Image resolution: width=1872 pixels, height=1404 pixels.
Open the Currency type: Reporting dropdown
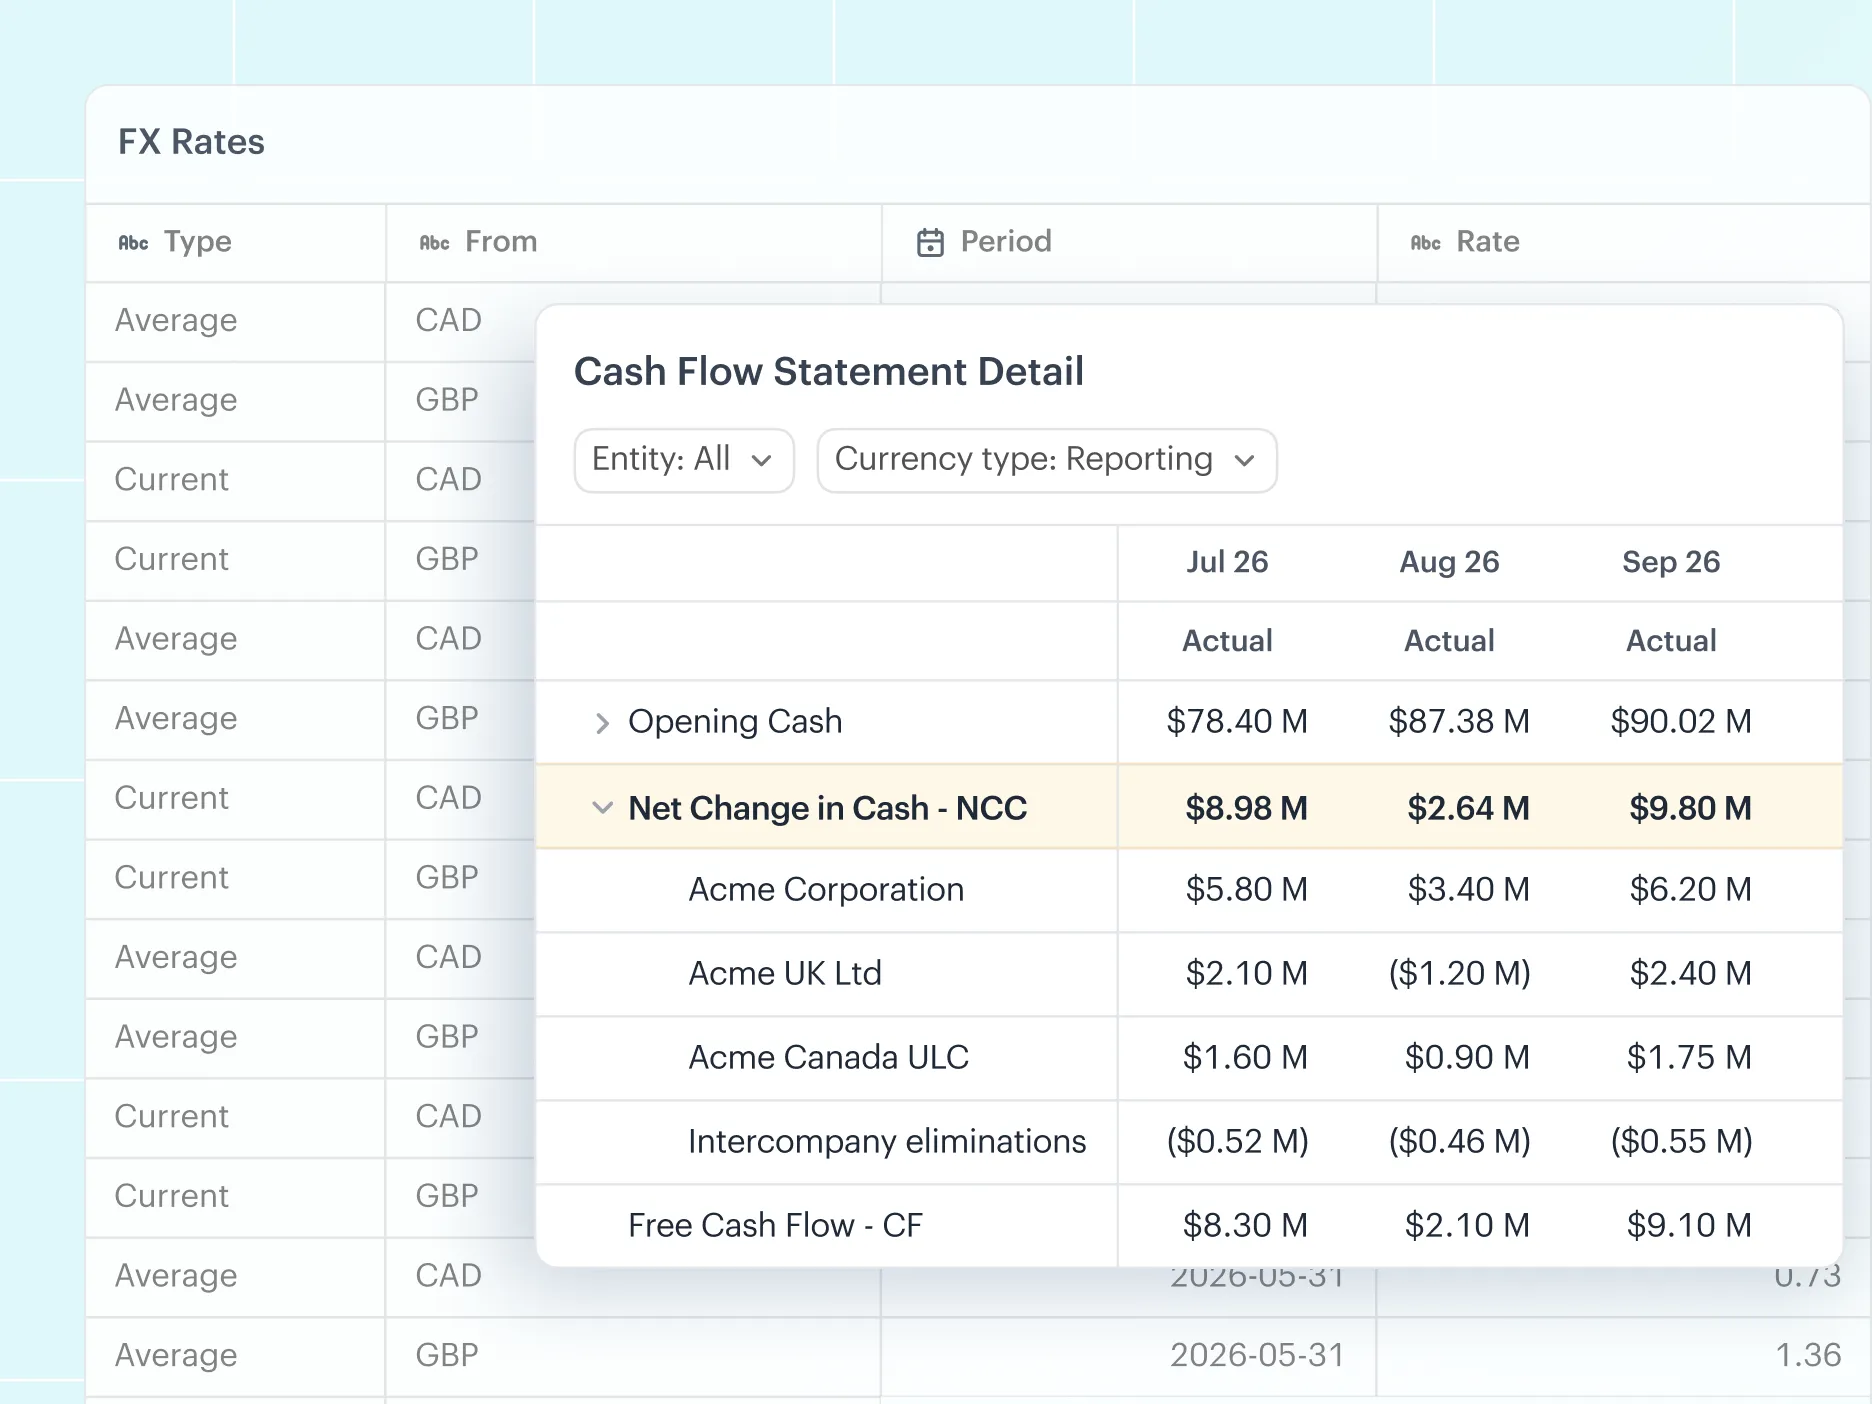pyautogui.click(x=1046, y=460)
